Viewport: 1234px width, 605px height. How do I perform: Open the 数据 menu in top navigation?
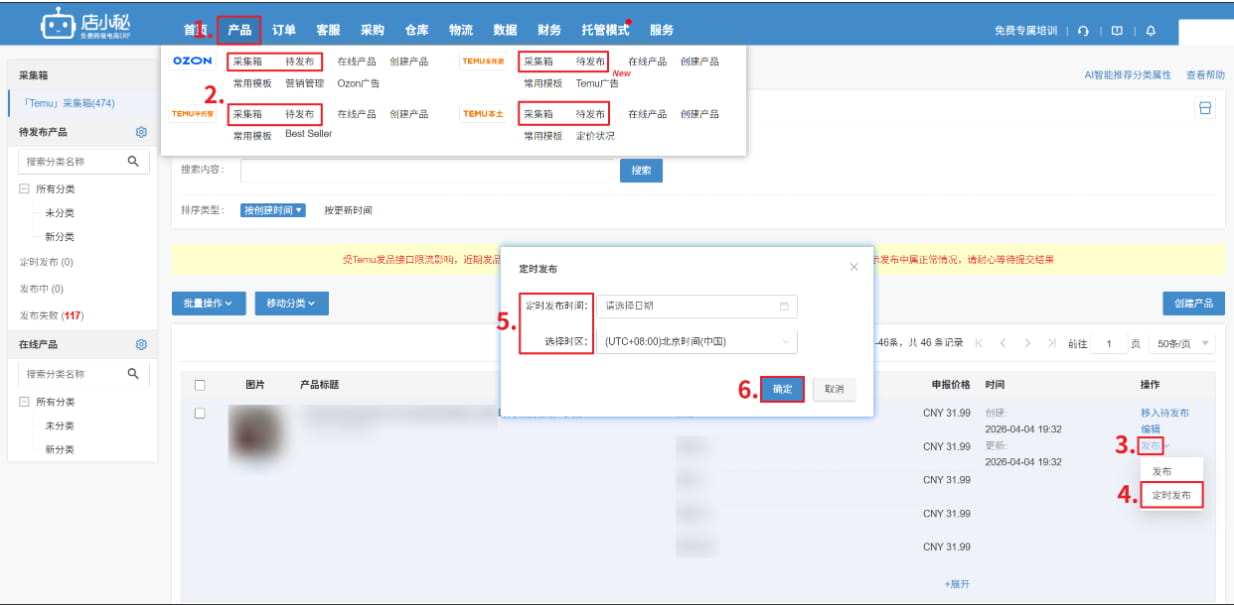(505, 30)
